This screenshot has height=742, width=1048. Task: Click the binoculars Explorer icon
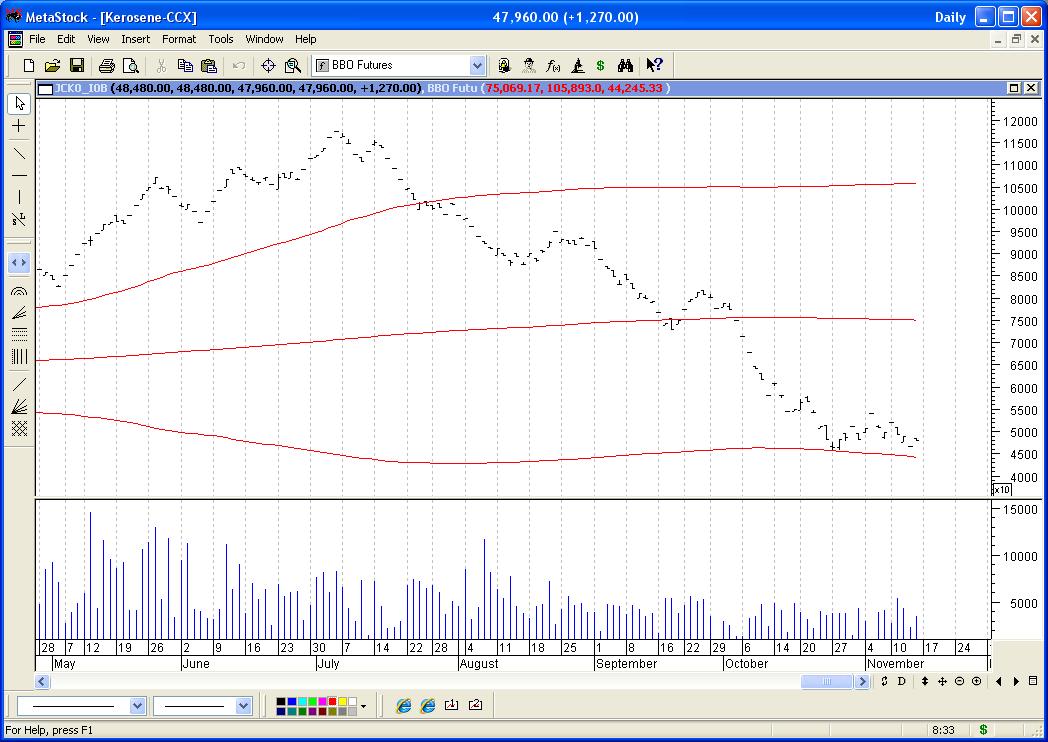(x=625, y=66)
